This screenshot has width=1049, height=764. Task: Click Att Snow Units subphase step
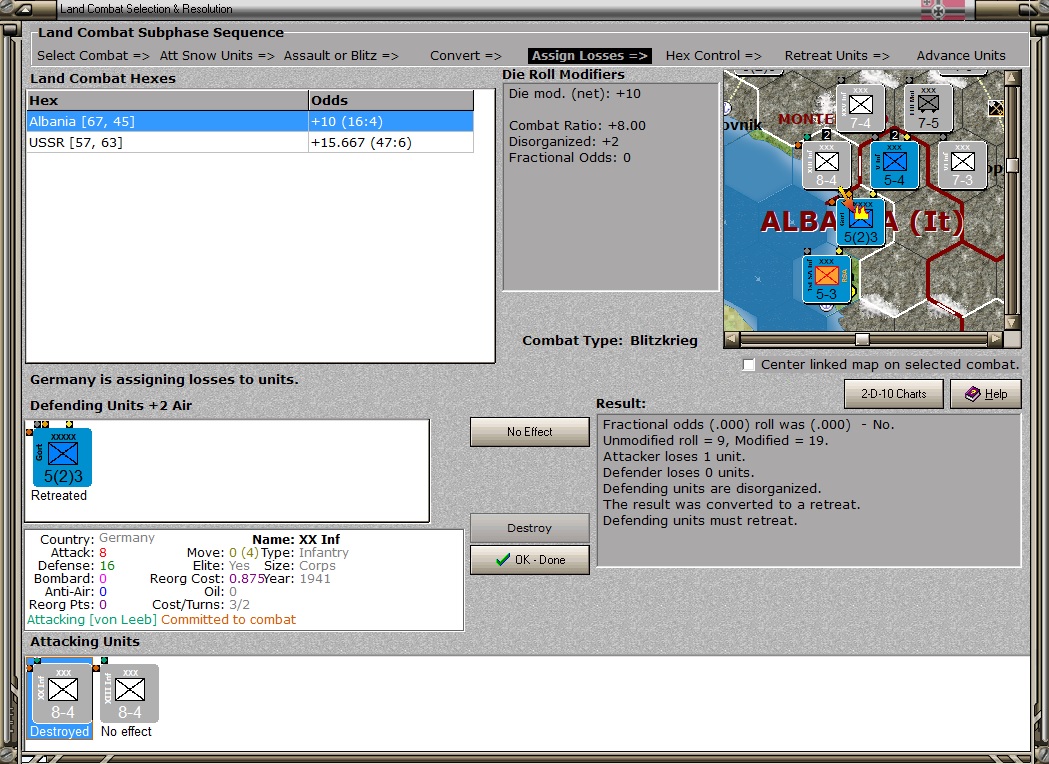[217, 56]
